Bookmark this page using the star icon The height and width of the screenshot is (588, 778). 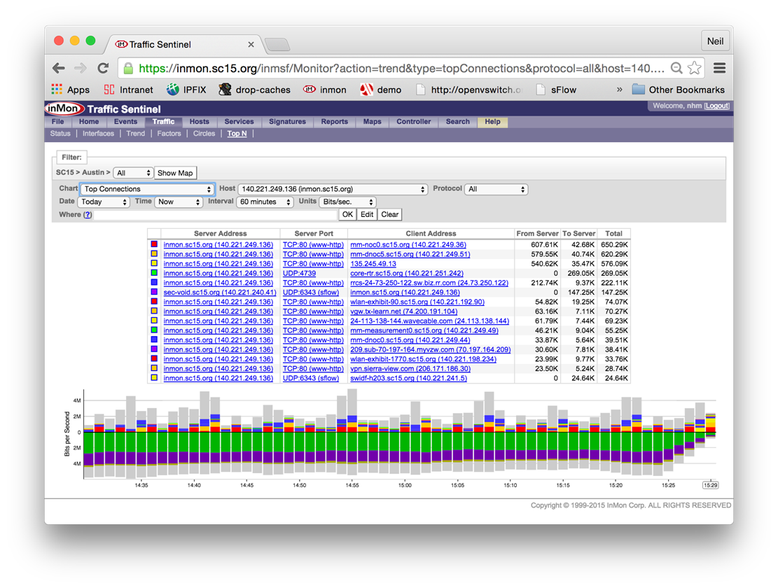695,68
